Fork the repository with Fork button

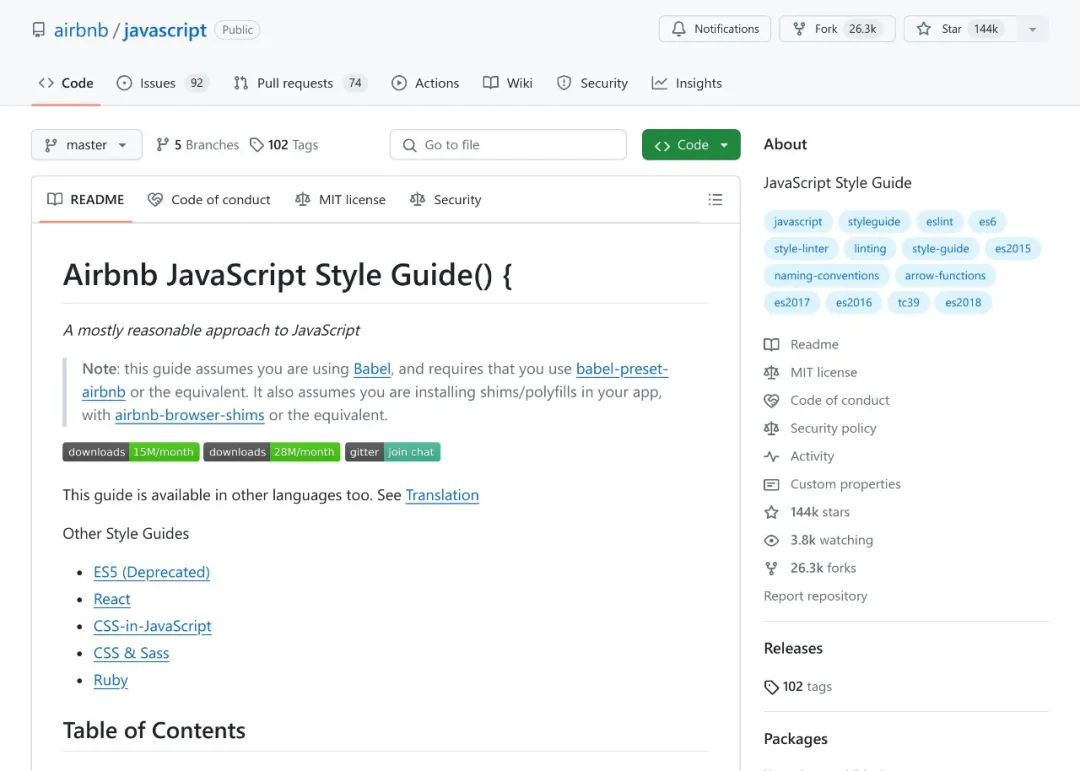(837, 29)
